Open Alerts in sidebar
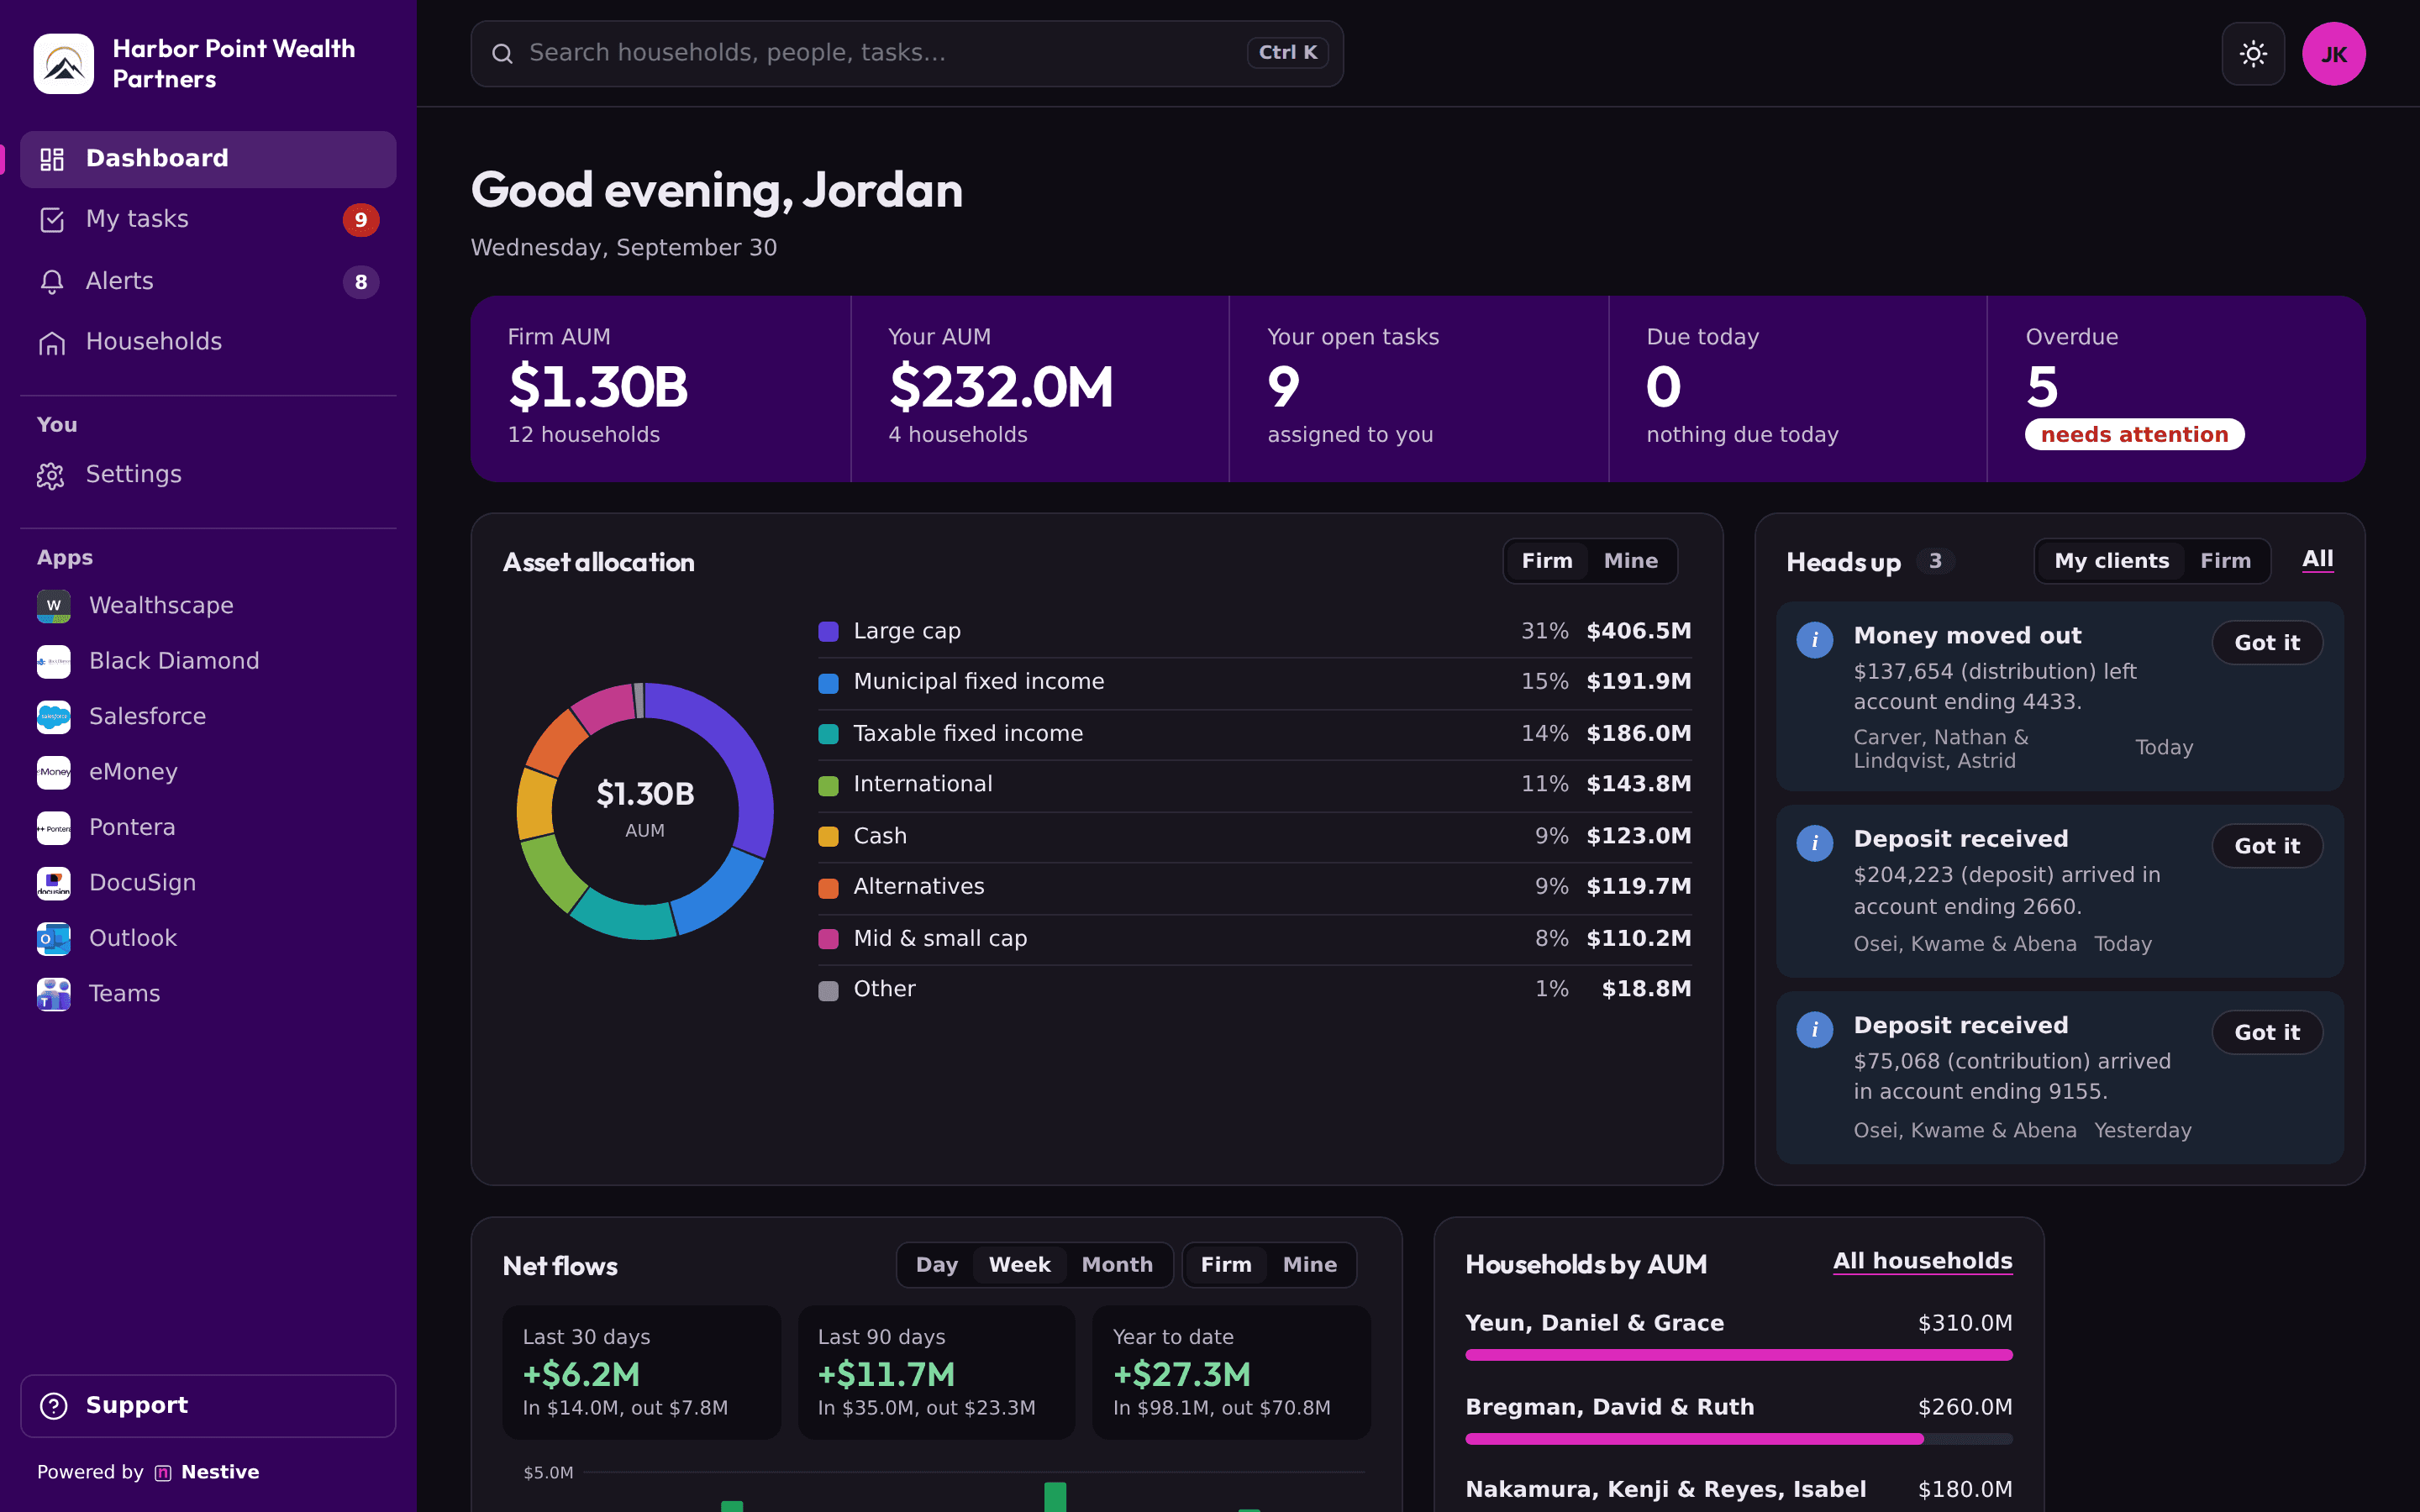Viewport: 2420px width, 1512px height. coord(208,282)
